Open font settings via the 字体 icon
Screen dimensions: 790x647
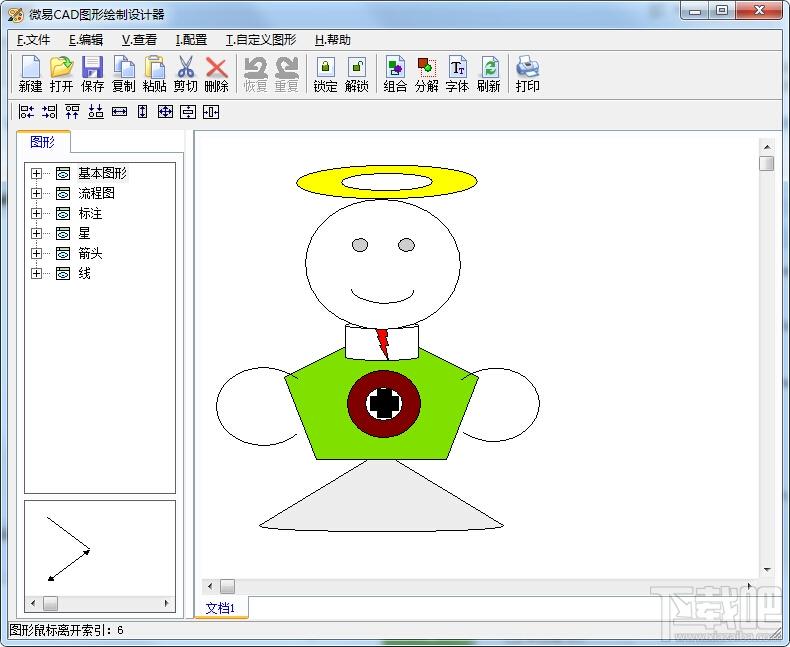[x=457, y=74]
